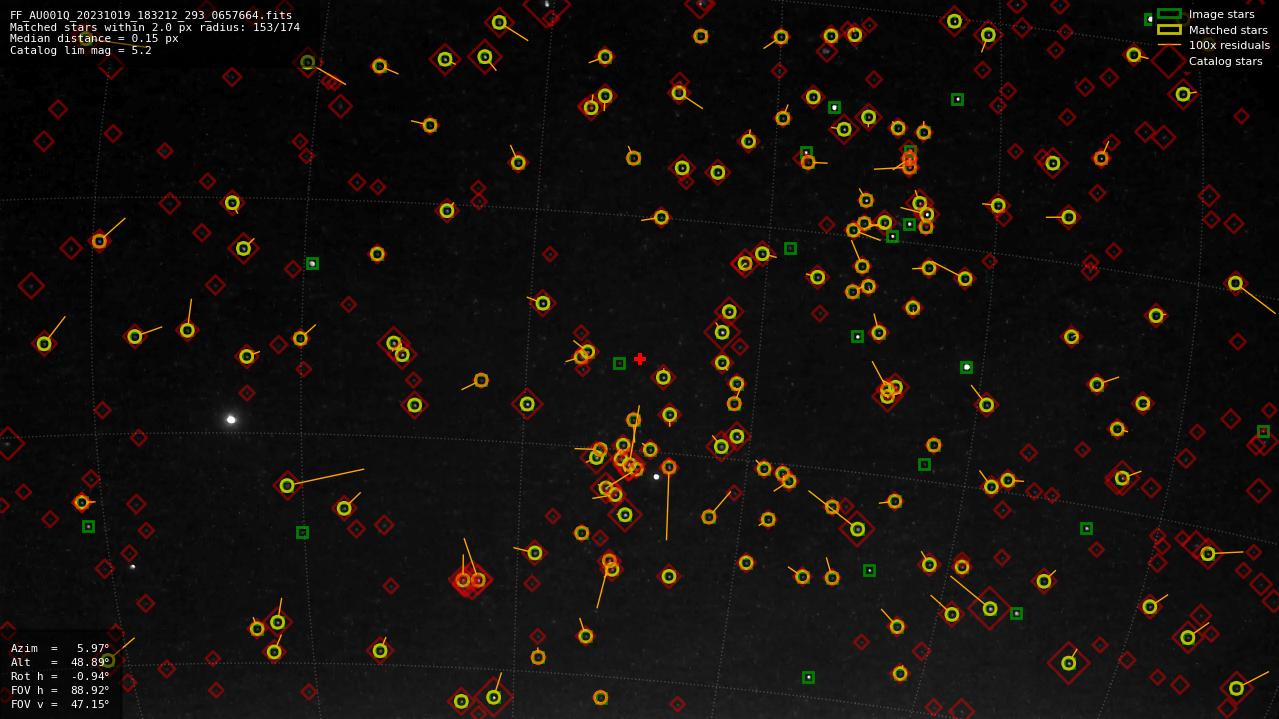Screen dimensions: 1279x719
Task: Click the red cross at image center
Action: coord(640,359)
